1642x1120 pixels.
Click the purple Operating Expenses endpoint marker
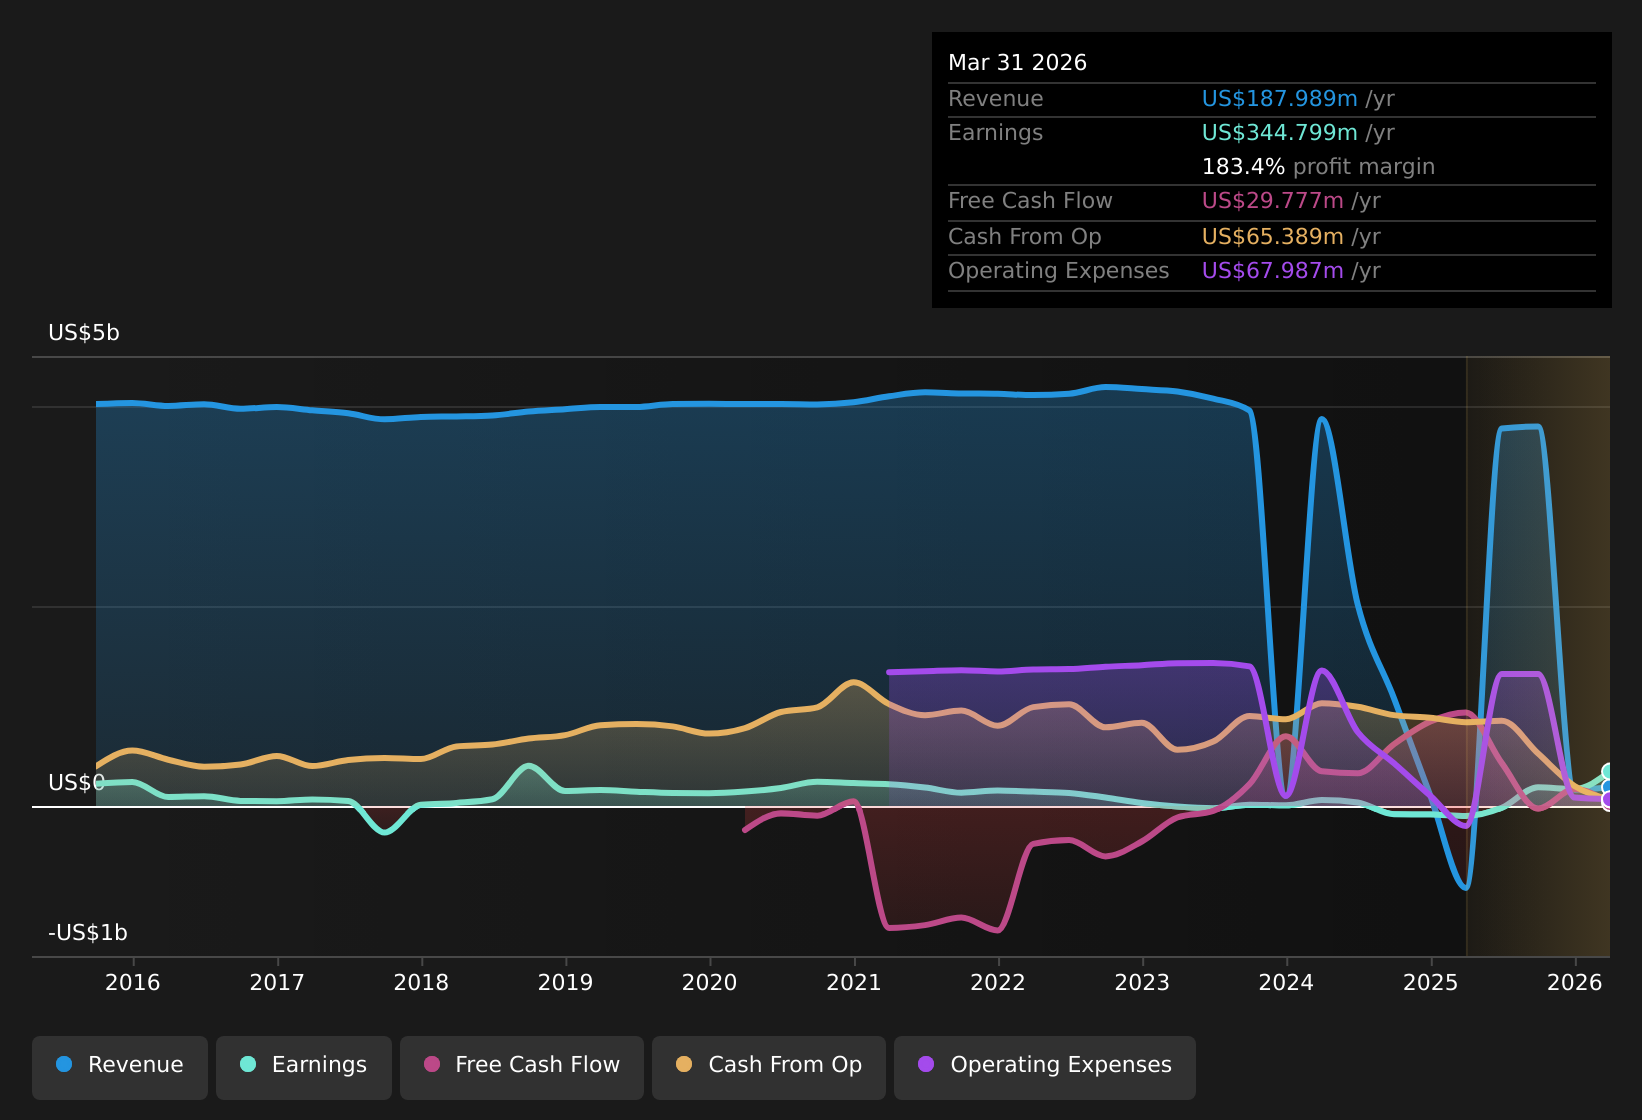tap(1609, 800)
